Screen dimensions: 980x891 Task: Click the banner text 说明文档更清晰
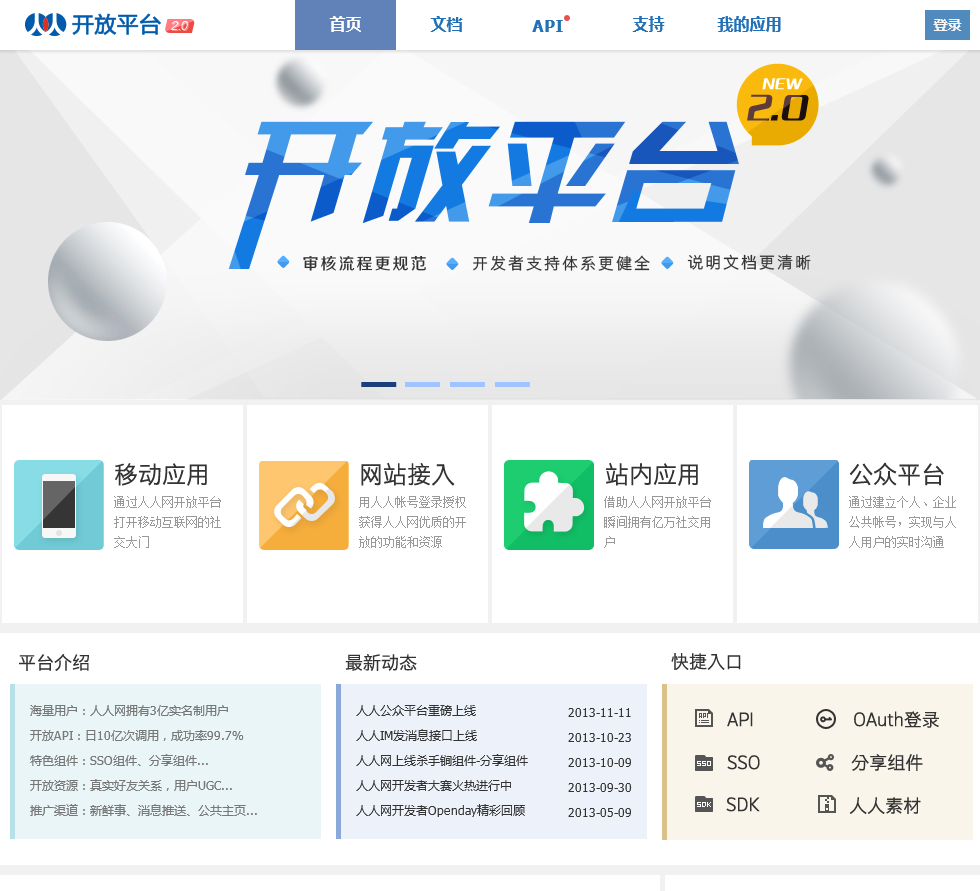click(x=749, y=262)
